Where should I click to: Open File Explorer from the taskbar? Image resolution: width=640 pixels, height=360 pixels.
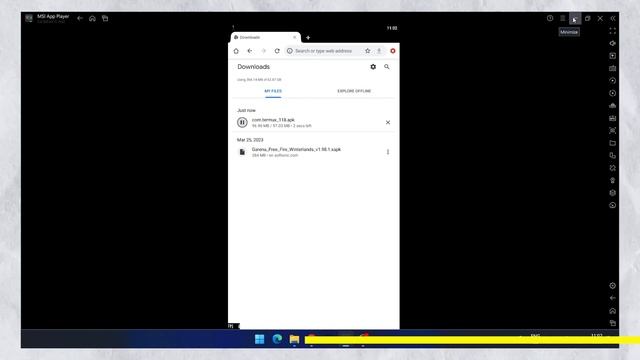pos(294,339)
